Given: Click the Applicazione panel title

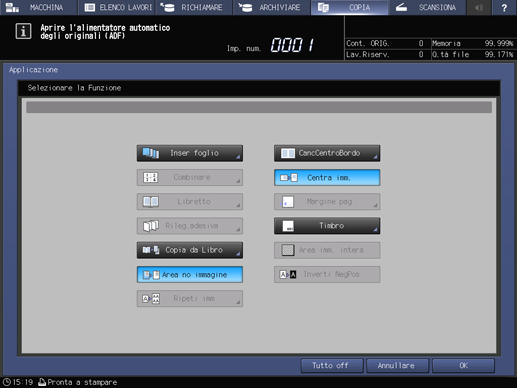Looking at the screenshot, I should [34, 70].
